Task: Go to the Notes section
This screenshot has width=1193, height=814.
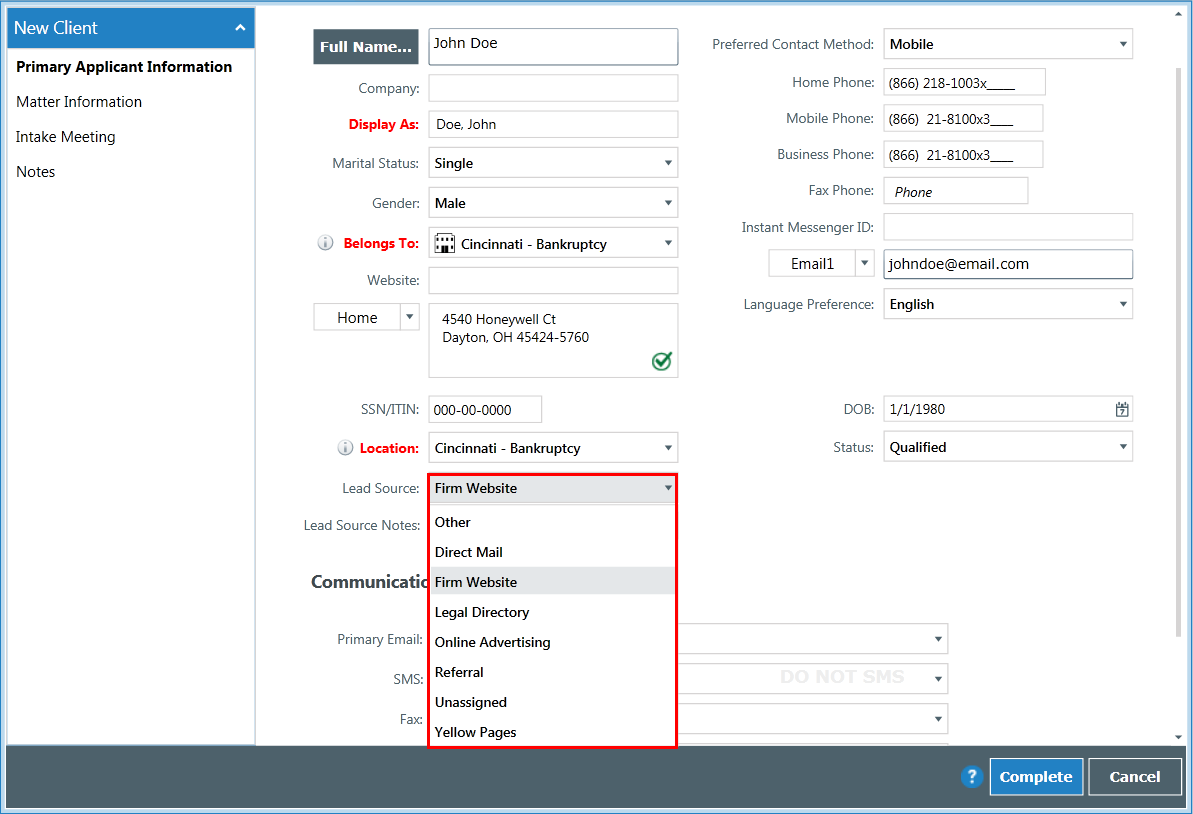Action: click(35, 171)
